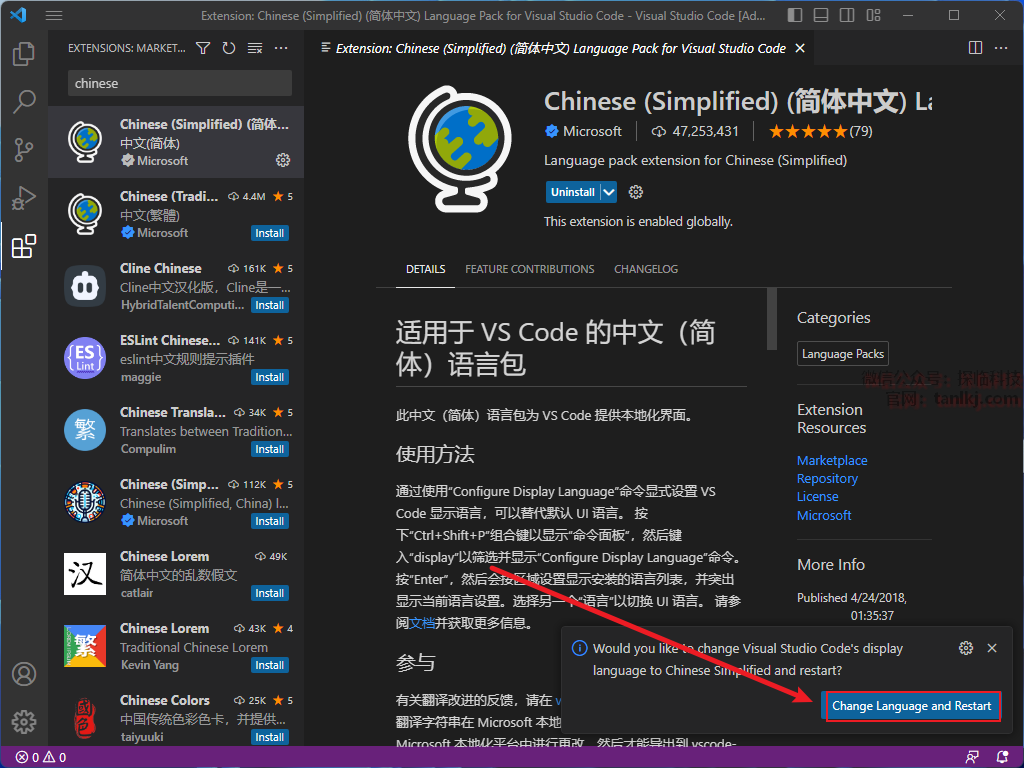The width and height of the screenshot is (1024, 768).
Task: Open Run and Debug view icon
Action: click(24, 198)
